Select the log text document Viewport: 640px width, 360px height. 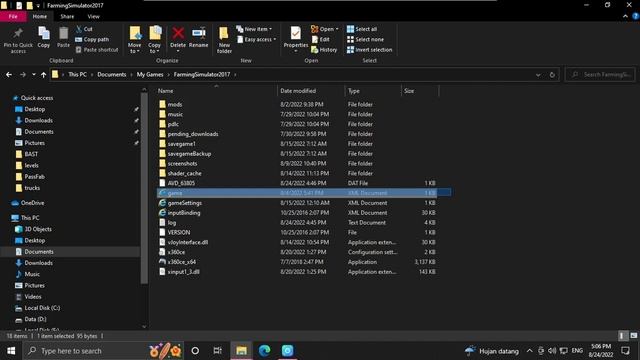[171, 222]
